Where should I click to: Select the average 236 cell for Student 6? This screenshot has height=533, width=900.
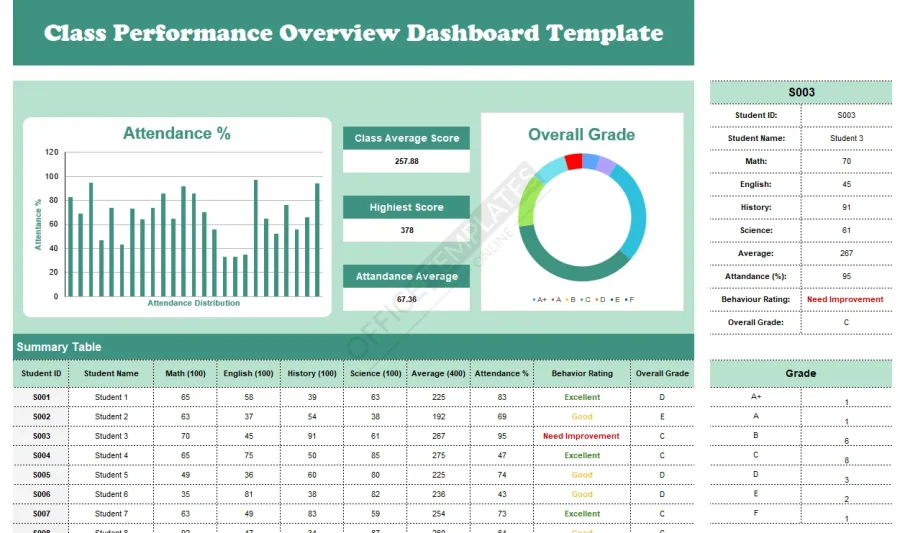pyautogui.click(x=439, y=495)
